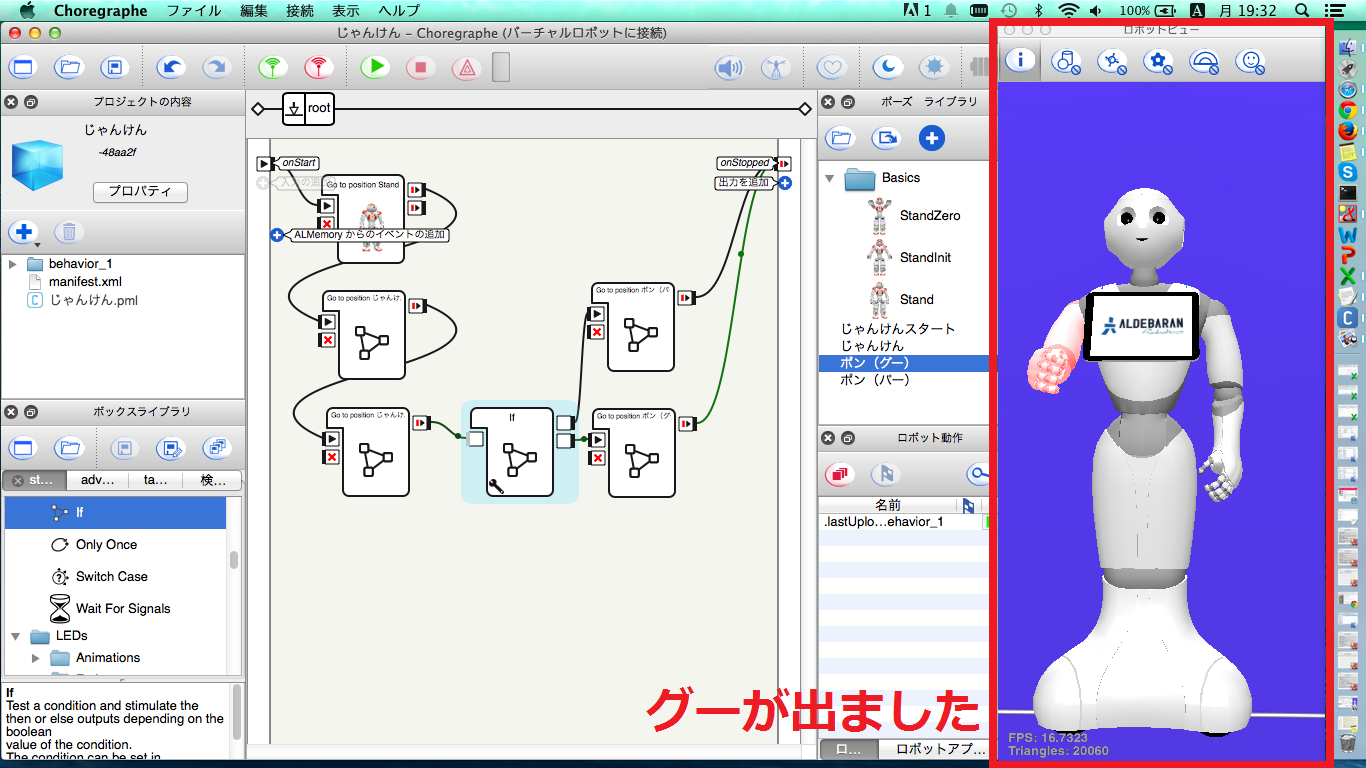Click onStart input play button
This screenshot has width=1366, height=768.
pyautogui.click(x=264, y=163)
